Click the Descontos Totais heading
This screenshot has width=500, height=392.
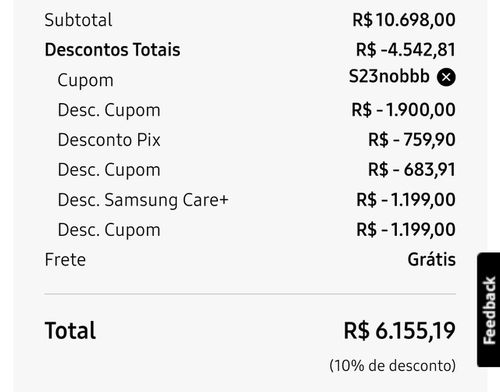[x=112, y=50]
